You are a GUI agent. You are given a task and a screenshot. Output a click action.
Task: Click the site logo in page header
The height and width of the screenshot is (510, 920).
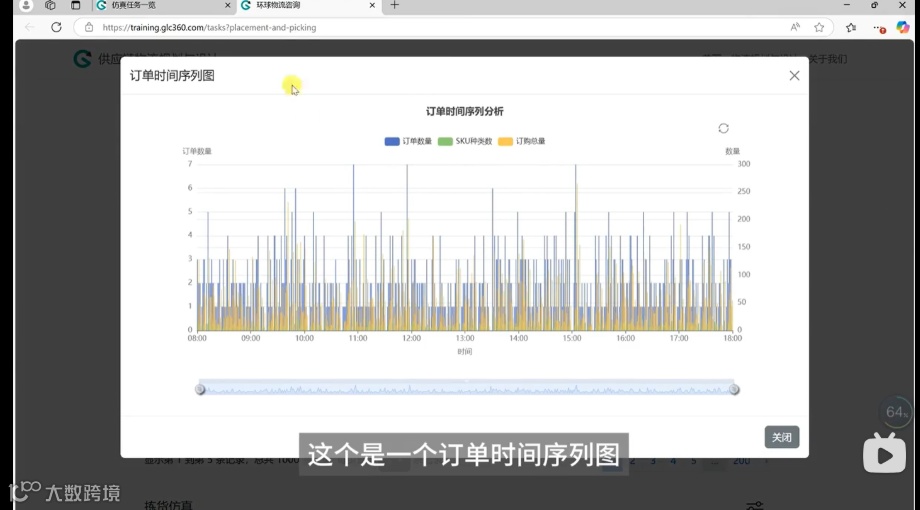tap(82, 59)
